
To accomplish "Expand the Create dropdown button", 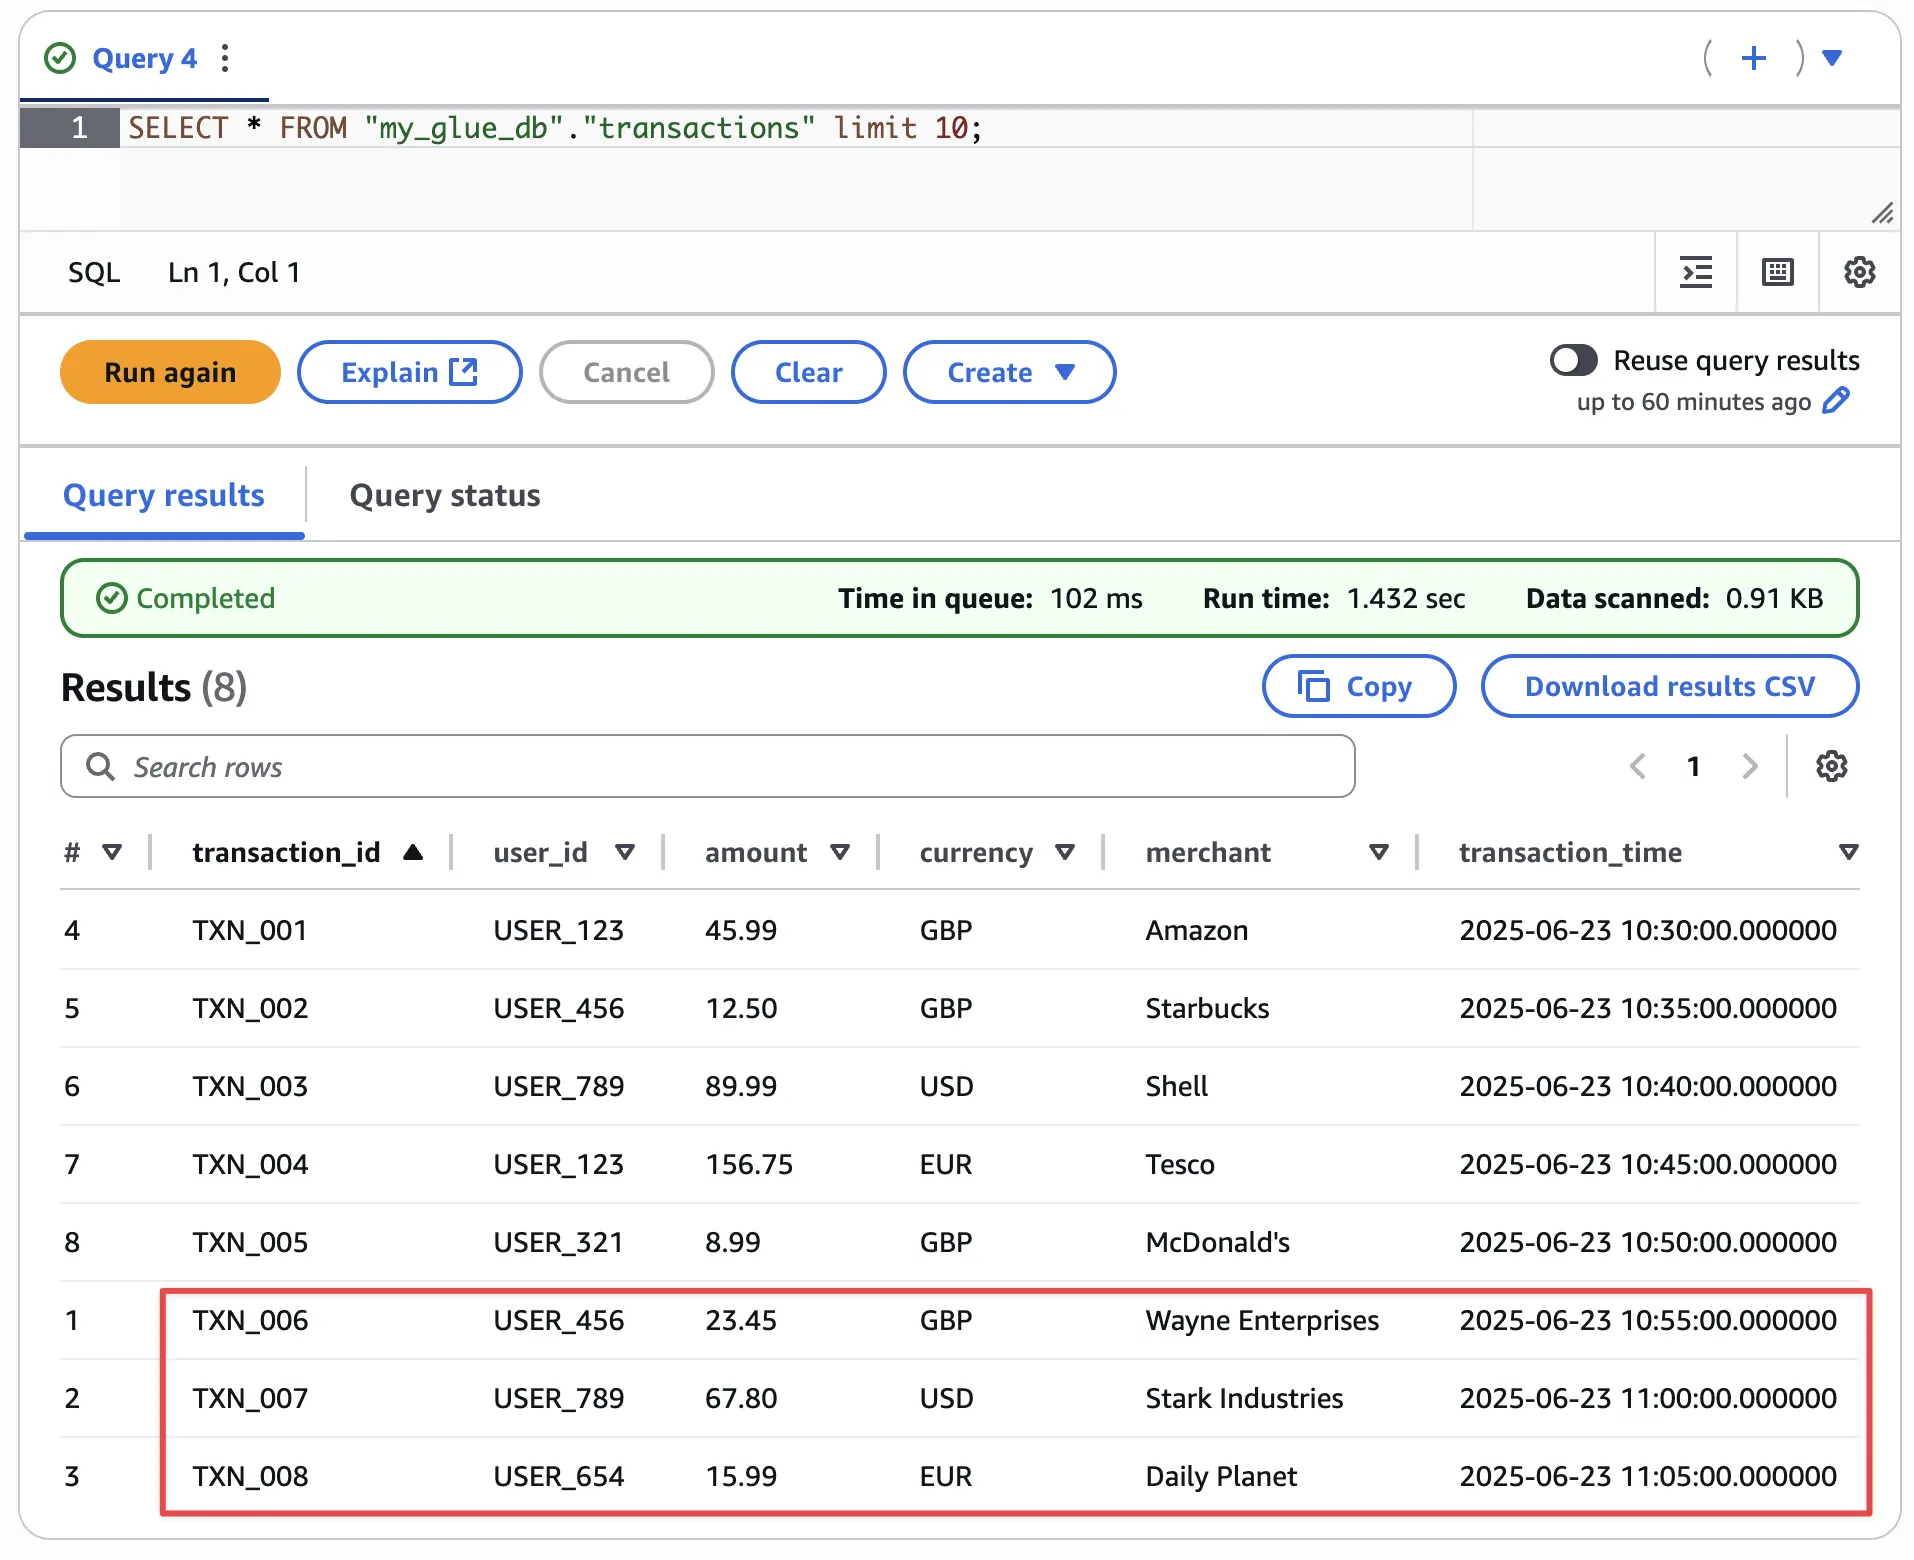I will (1009, 372).
